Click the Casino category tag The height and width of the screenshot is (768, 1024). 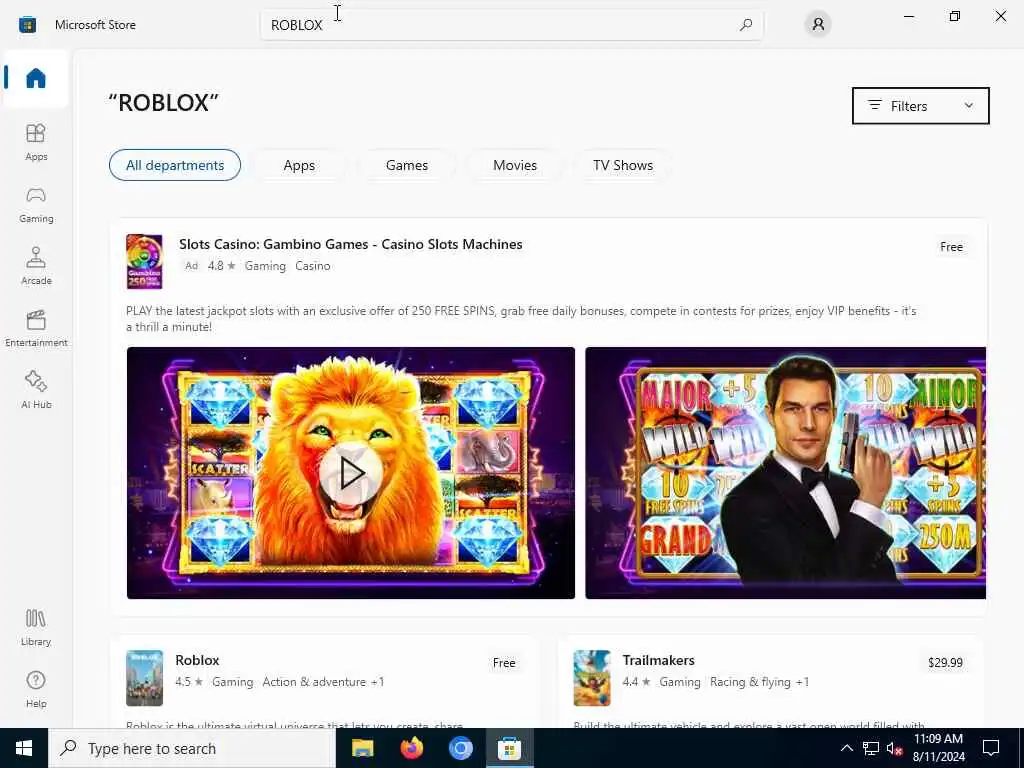click(313, 266)
